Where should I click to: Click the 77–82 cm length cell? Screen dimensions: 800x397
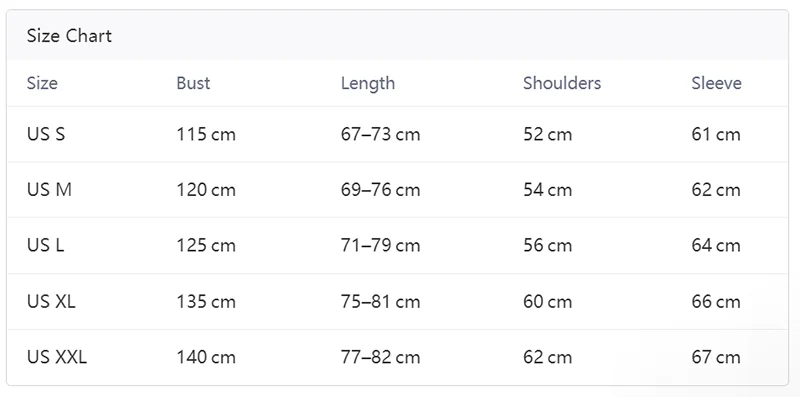381,357
